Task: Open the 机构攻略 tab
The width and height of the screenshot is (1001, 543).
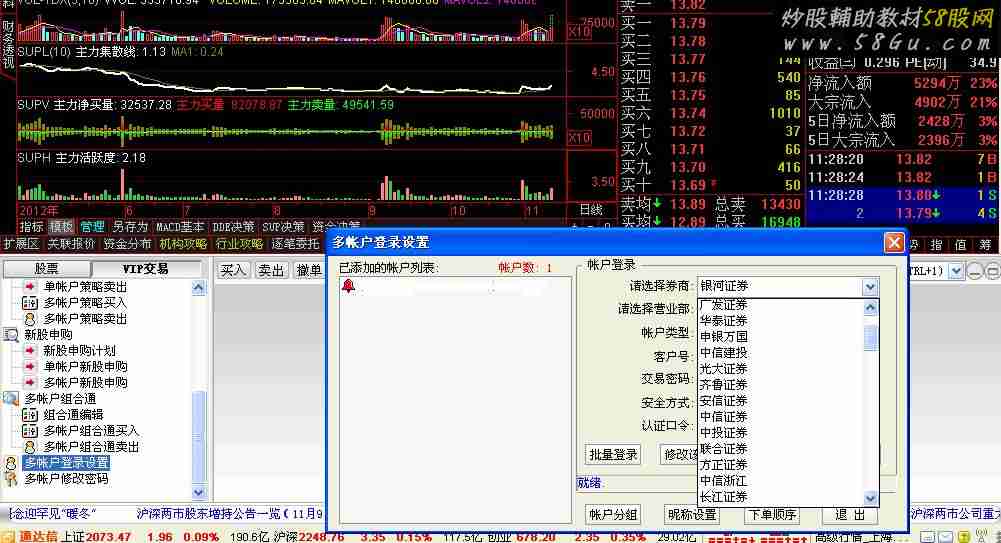Action: (x=183, y=244)
